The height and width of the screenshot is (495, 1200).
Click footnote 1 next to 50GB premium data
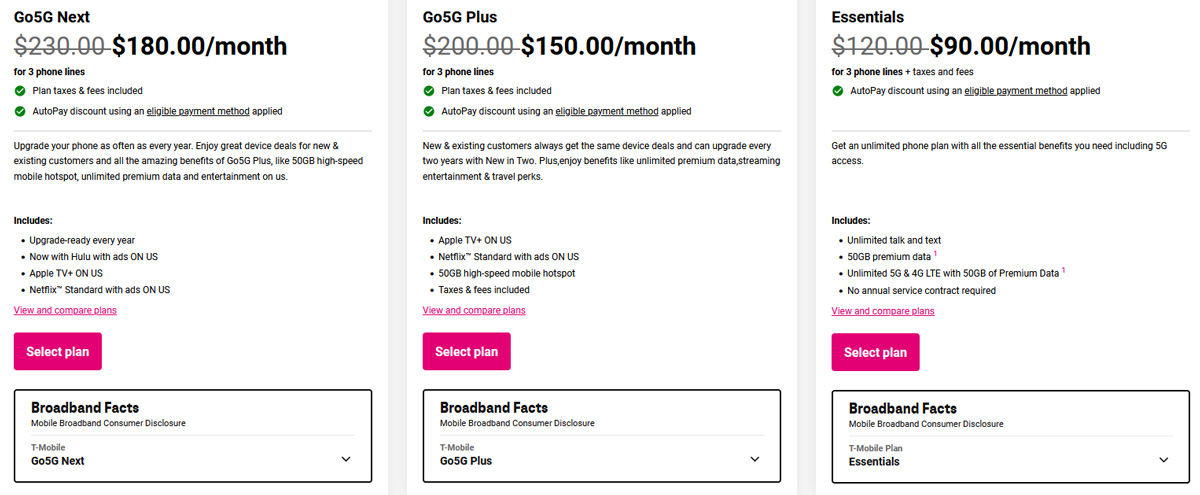(x=935, y=254)
